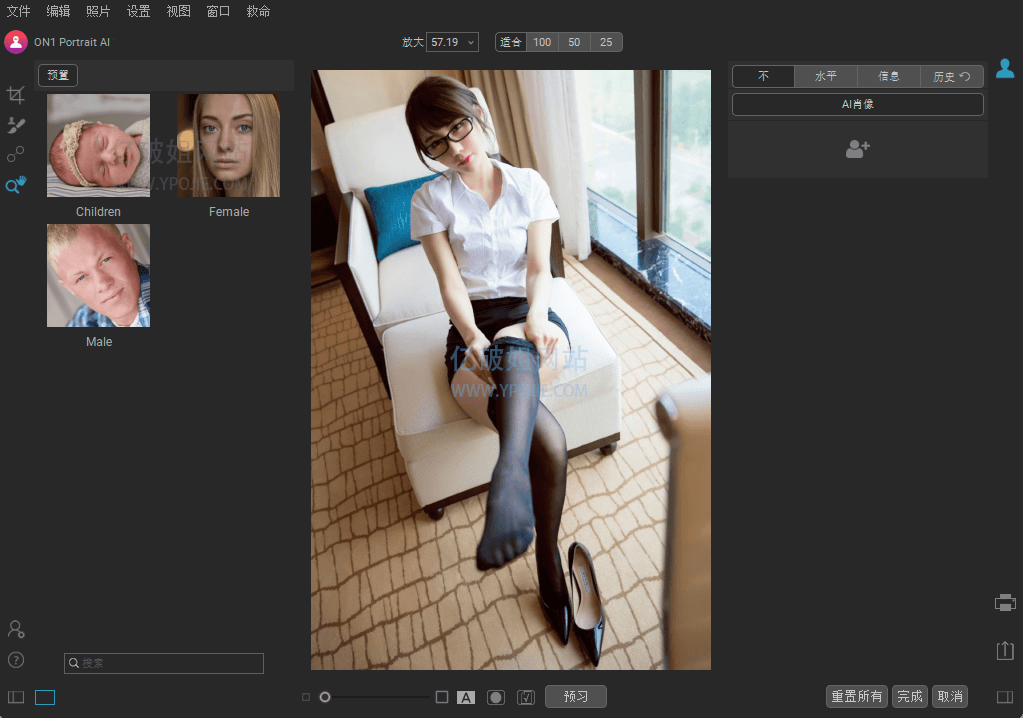
Task: Open the 文件 menu
Action: click(x=18, y=11)
